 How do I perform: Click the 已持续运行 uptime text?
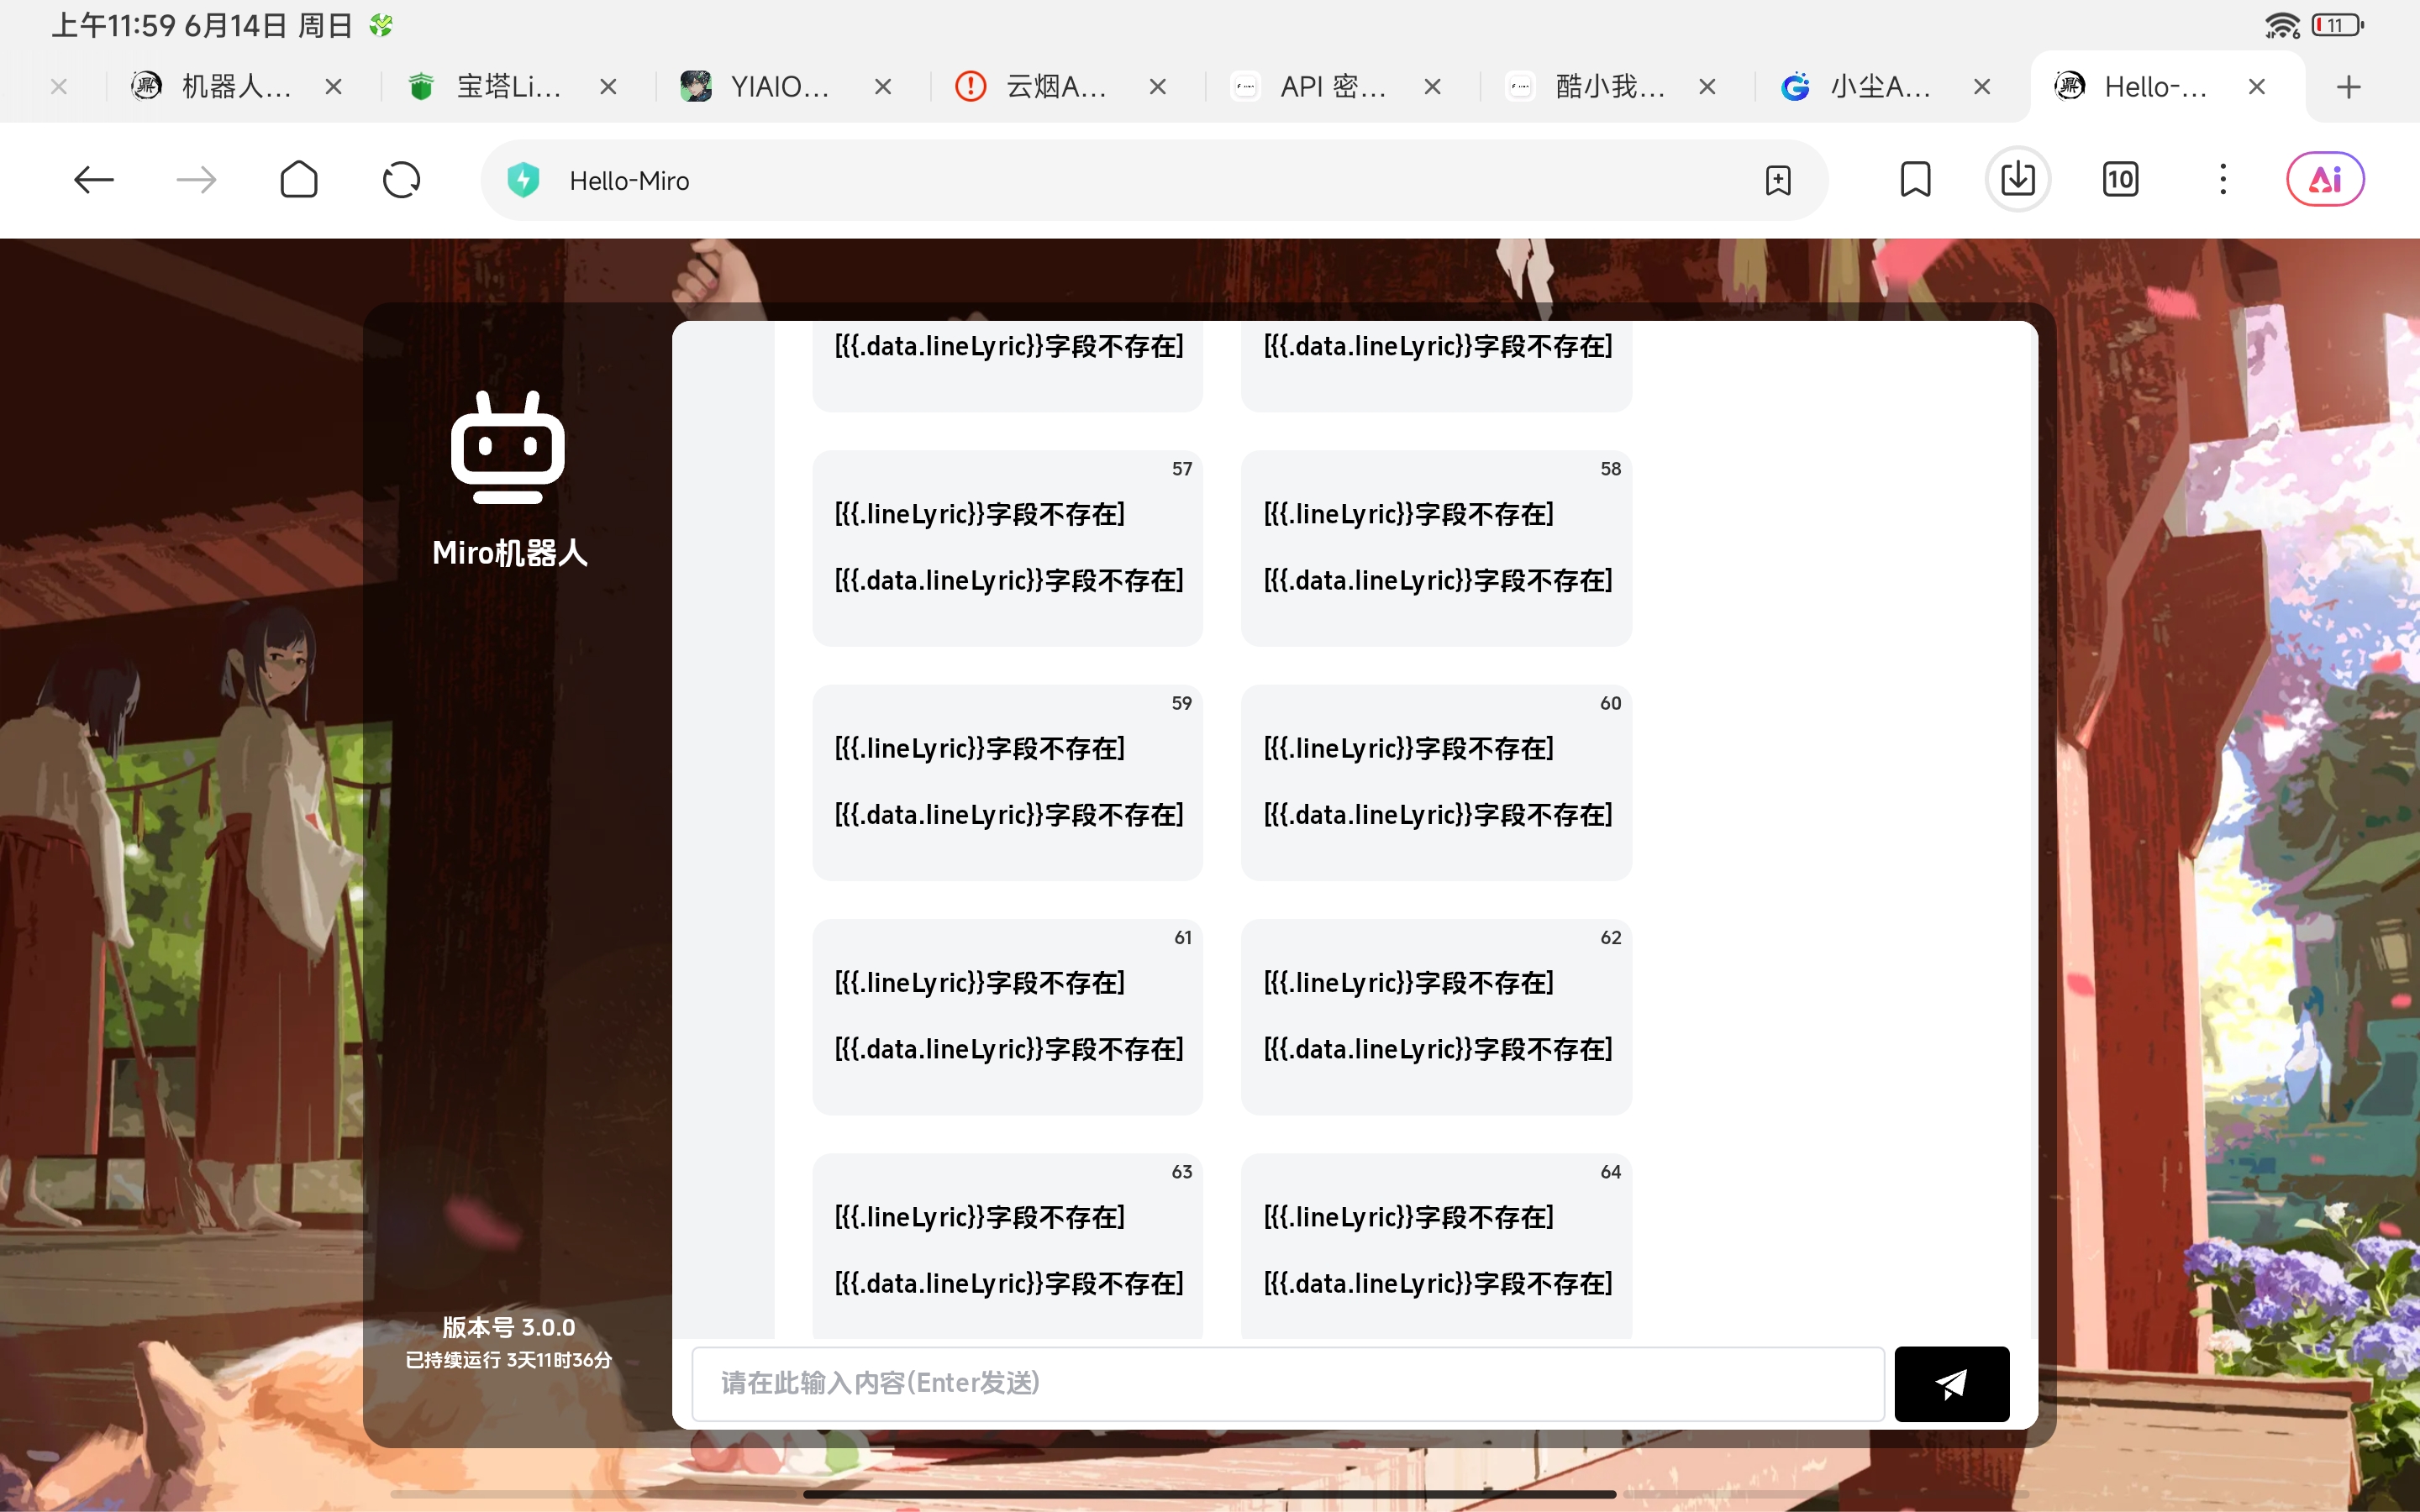coord(509,1360)
